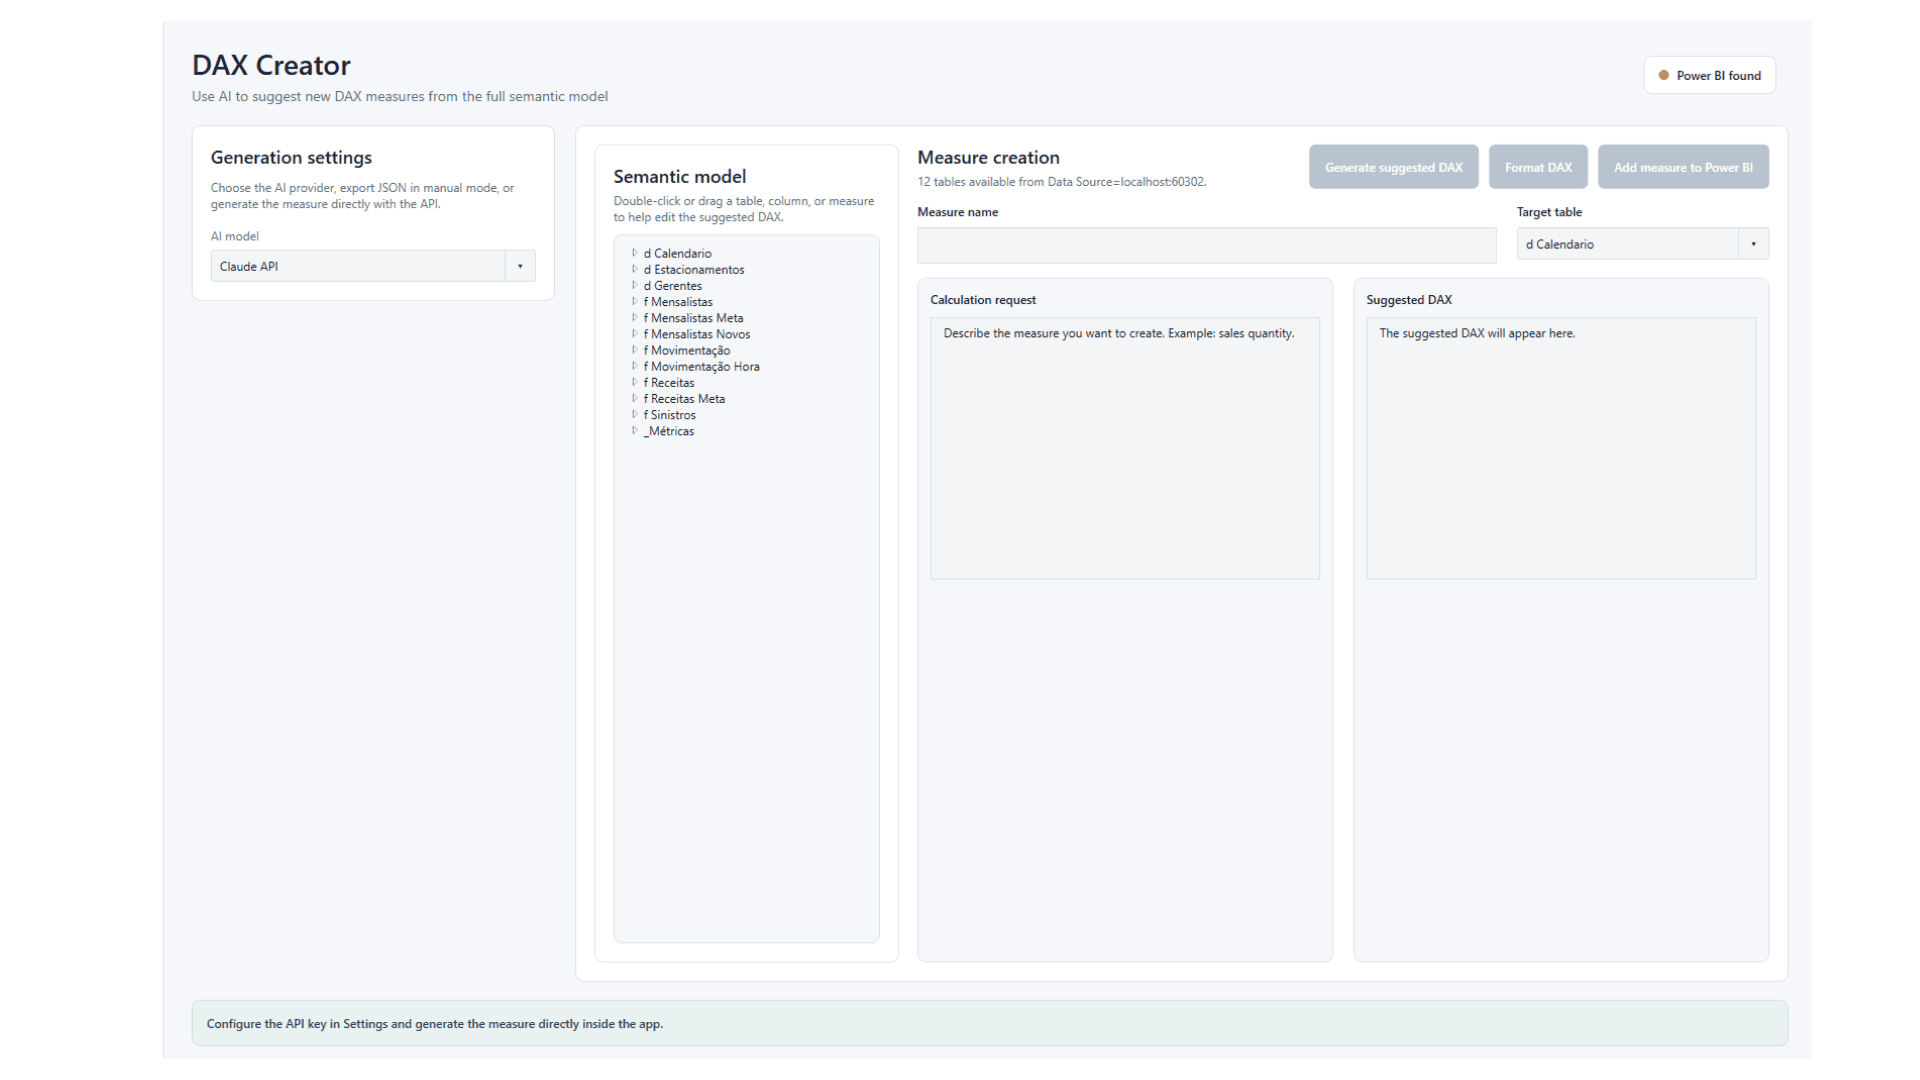Click Add measure to Power BI button
The height and width of the screenshot is (1080, 1920).
[1683, 167]
